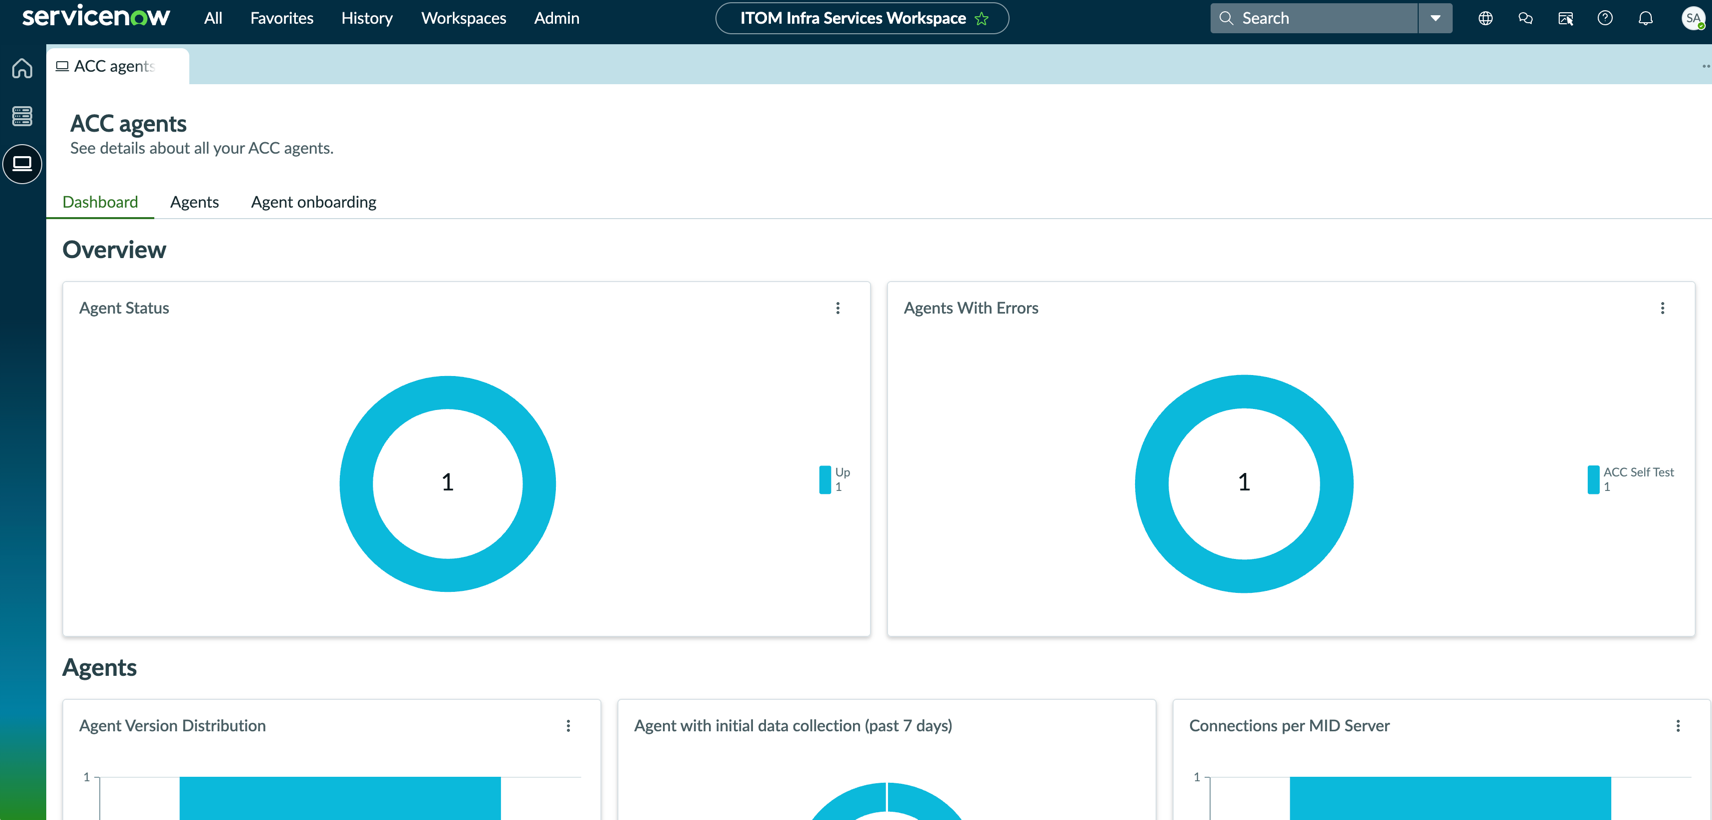Click the initial data collection donut chart
Image resolution: width=1712 pixels, height=820 pixels.
(x=886, y=802)
